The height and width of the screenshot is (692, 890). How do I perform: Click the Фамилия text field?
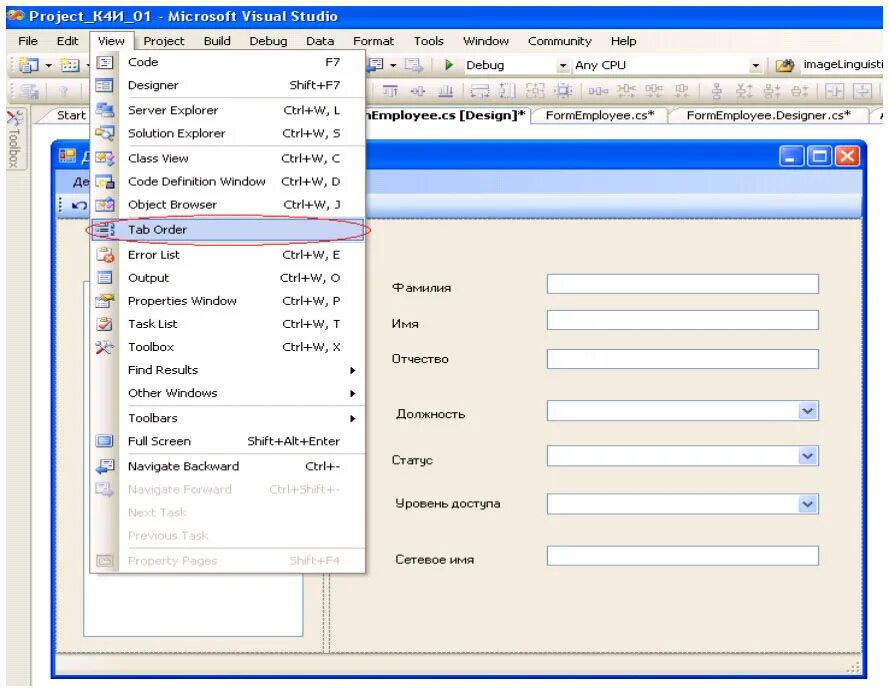682,284
